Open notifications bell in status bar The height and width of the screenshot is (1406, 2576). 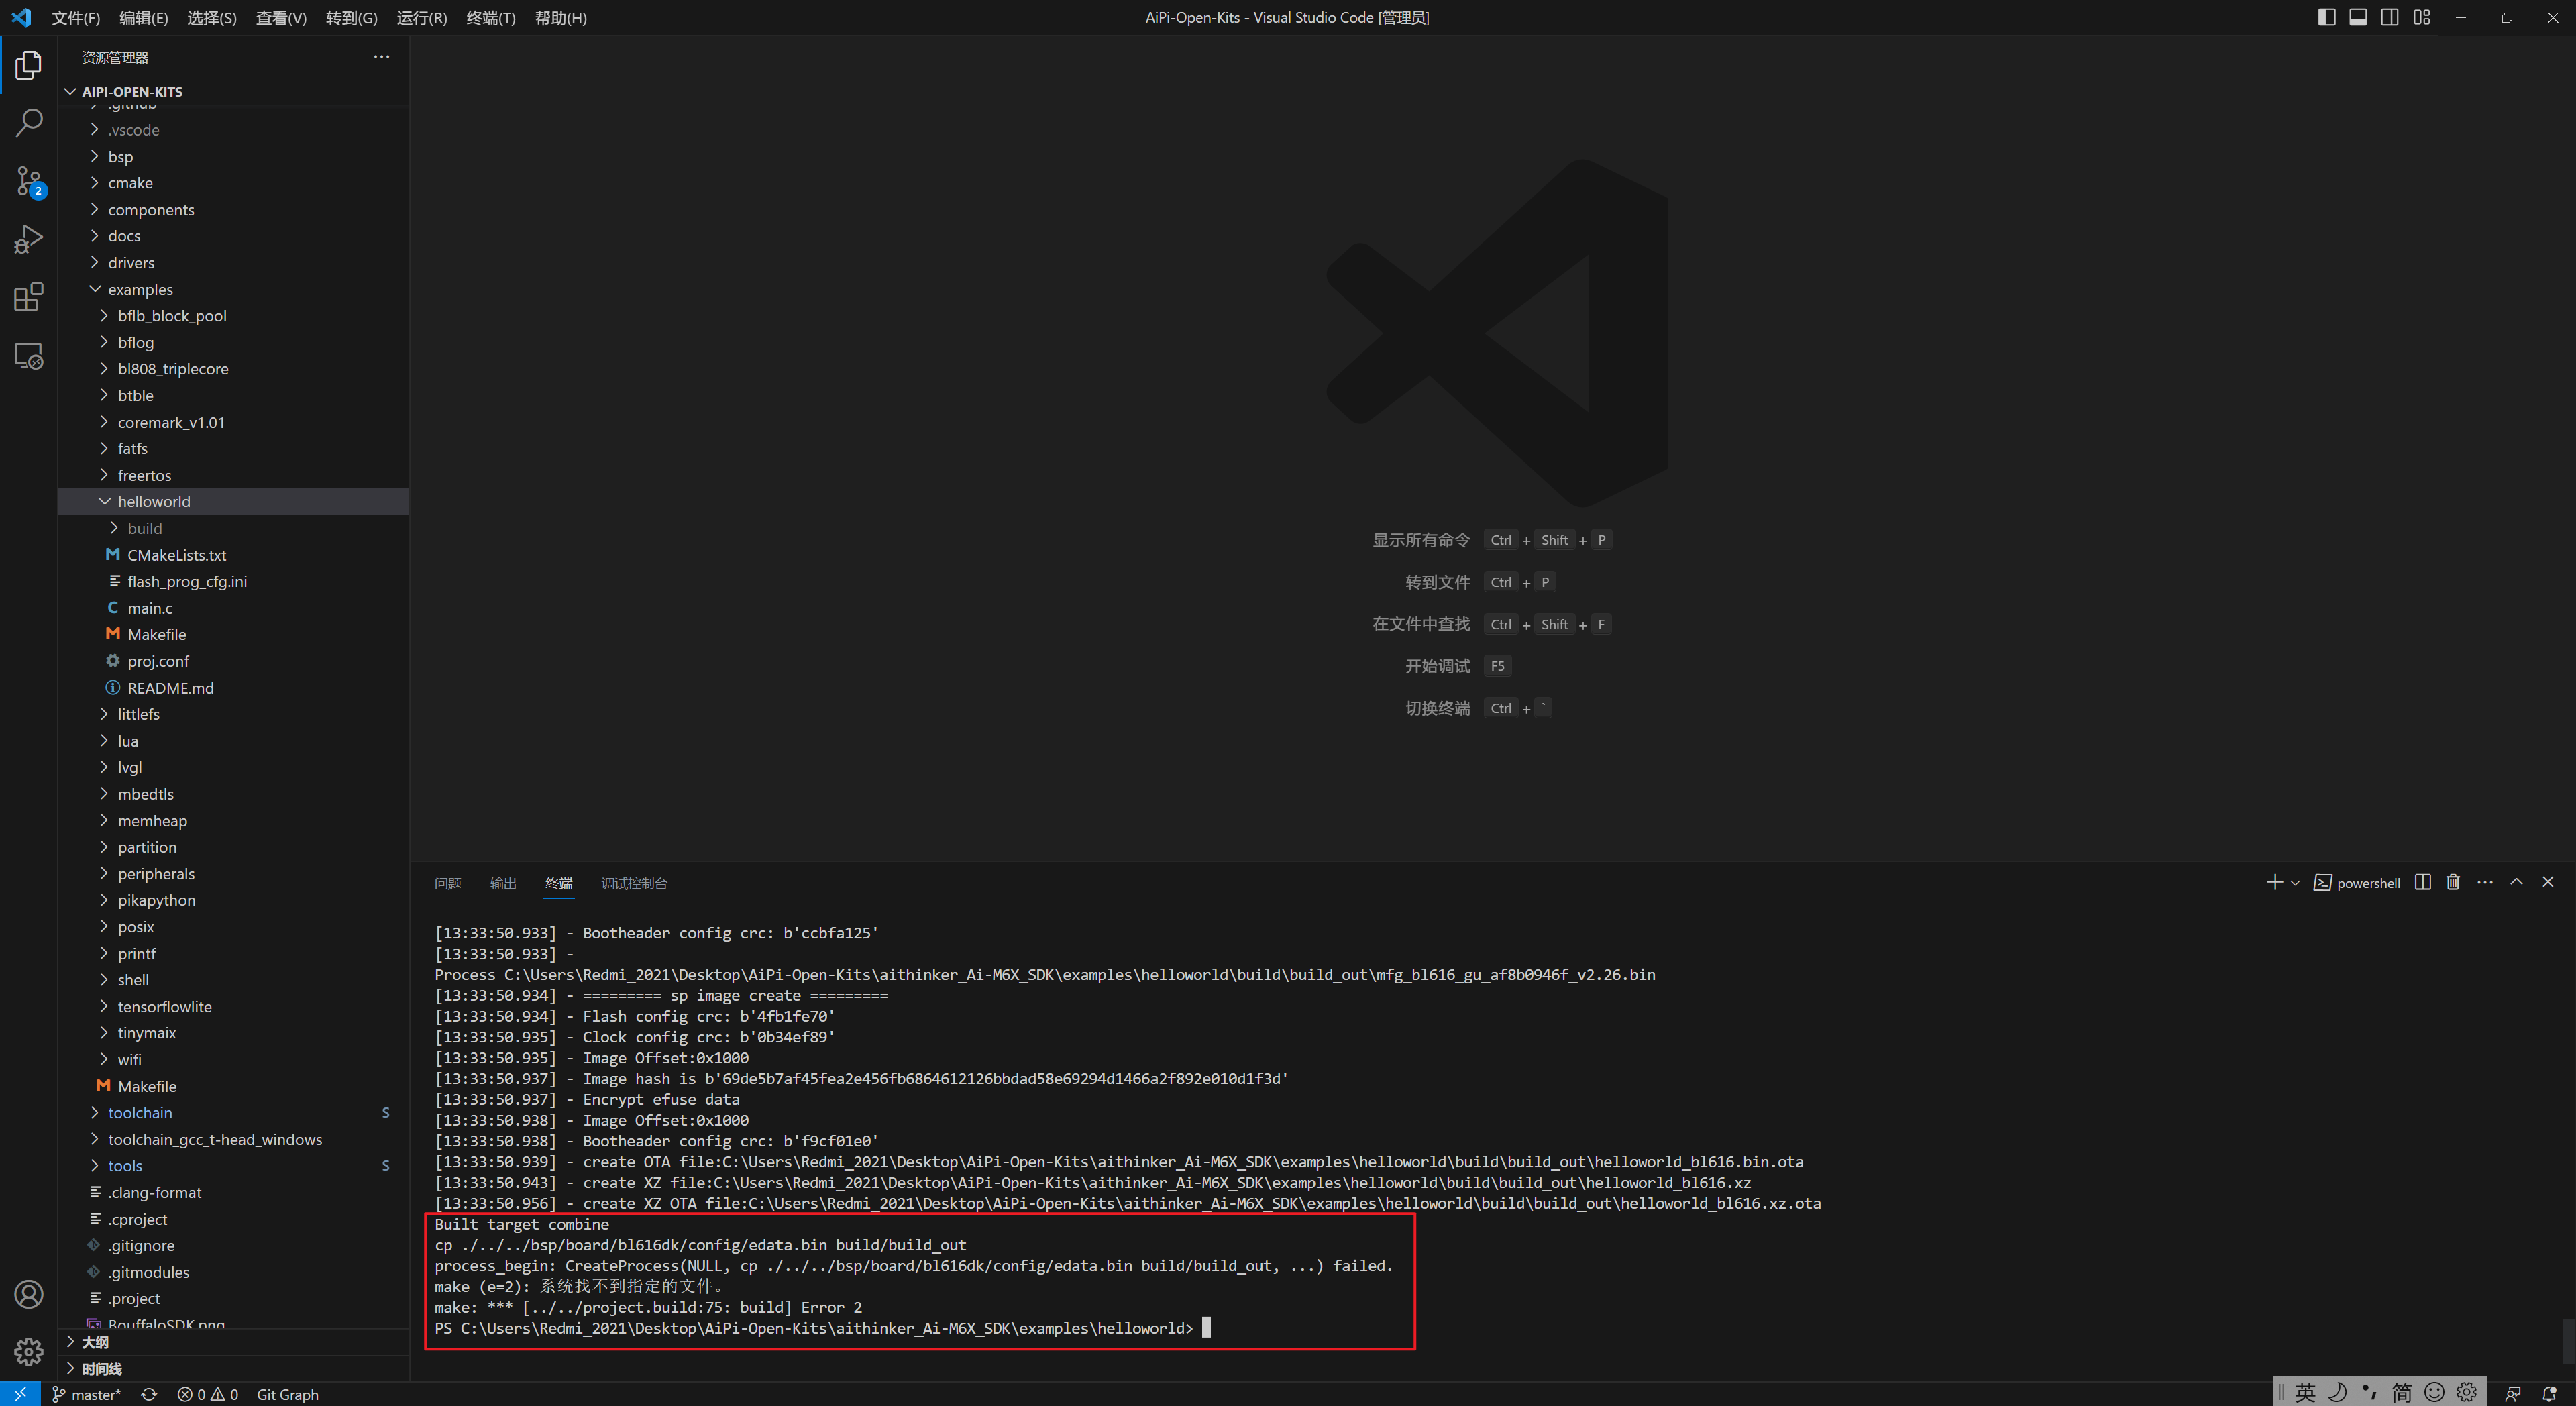tap(2549, 1394)
